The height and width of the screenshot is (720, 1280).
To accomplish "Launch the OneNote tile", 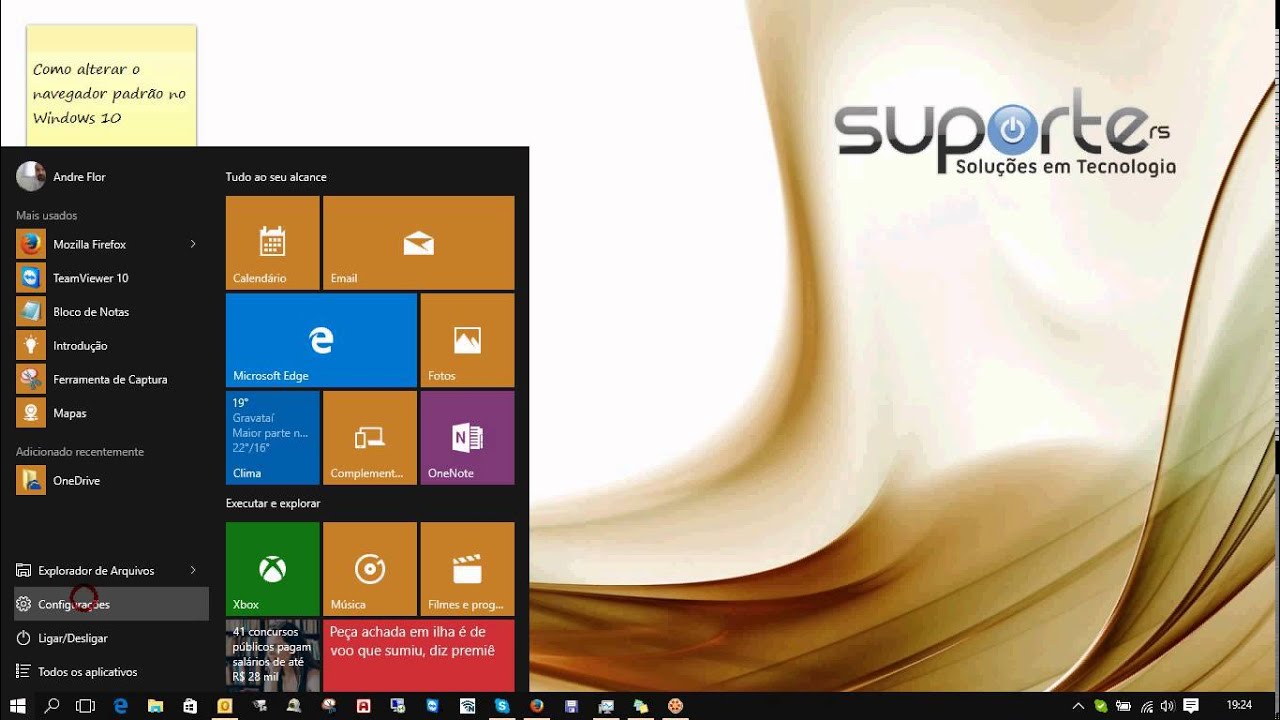I will [467, 437].
